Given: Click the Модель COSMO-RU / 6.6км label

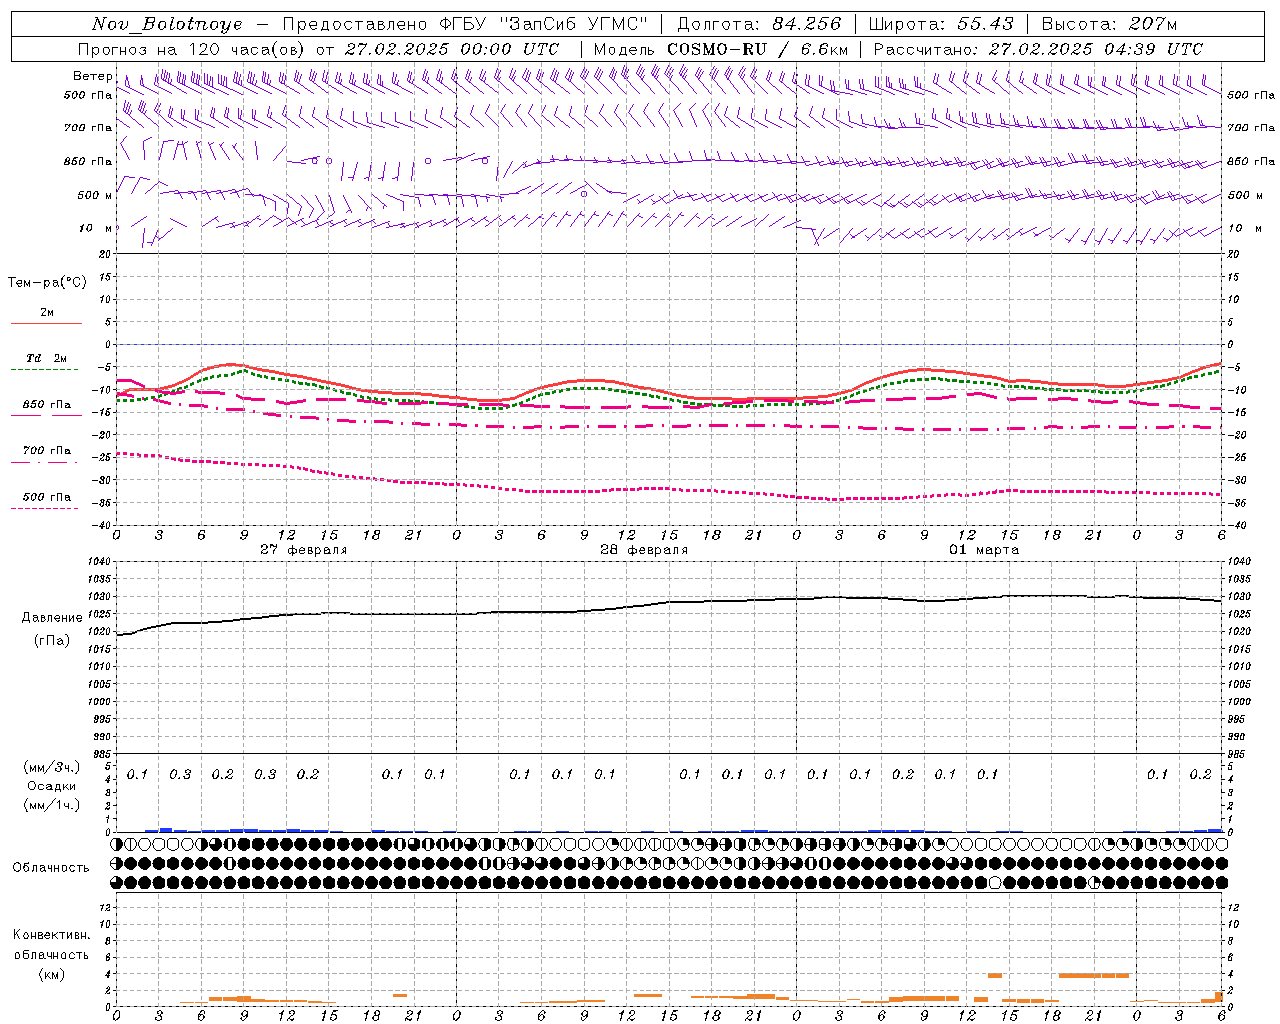Looking at the screenshot, I should click(x=721, y=49).
